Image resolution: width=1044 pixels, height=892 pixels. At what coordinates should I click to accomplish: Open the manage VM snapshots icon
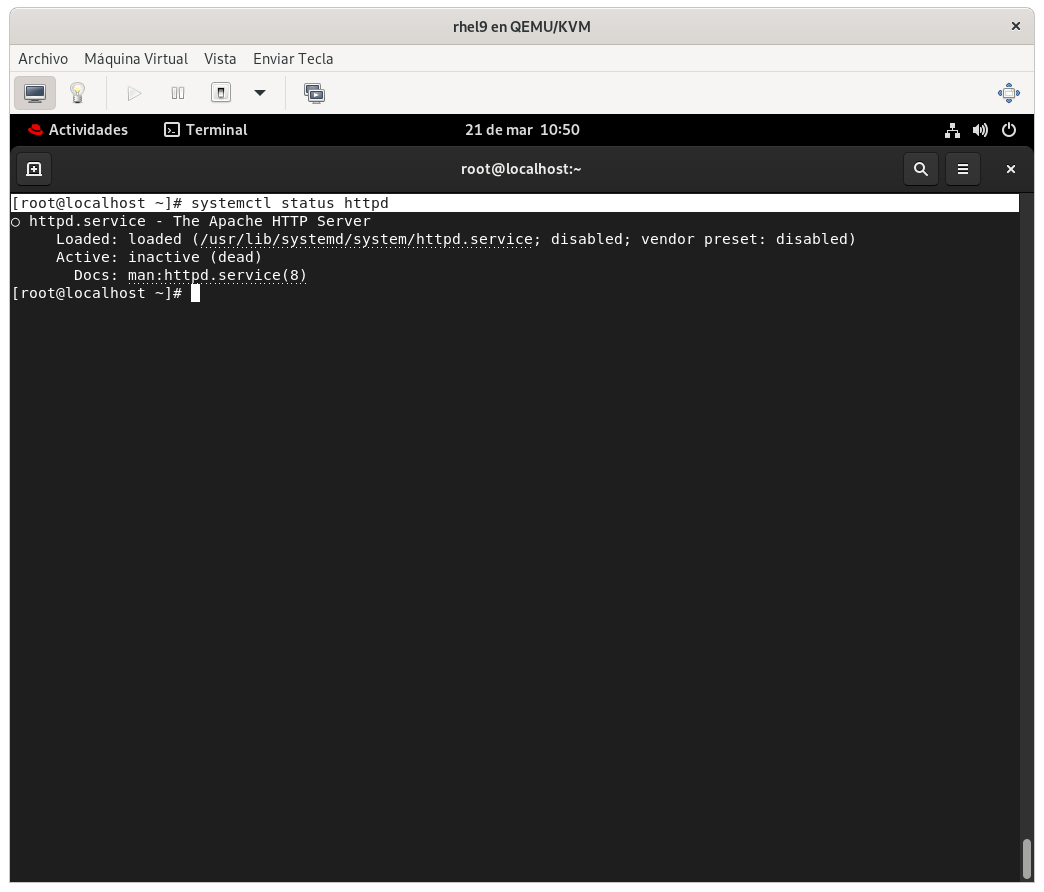pos(314,93)
